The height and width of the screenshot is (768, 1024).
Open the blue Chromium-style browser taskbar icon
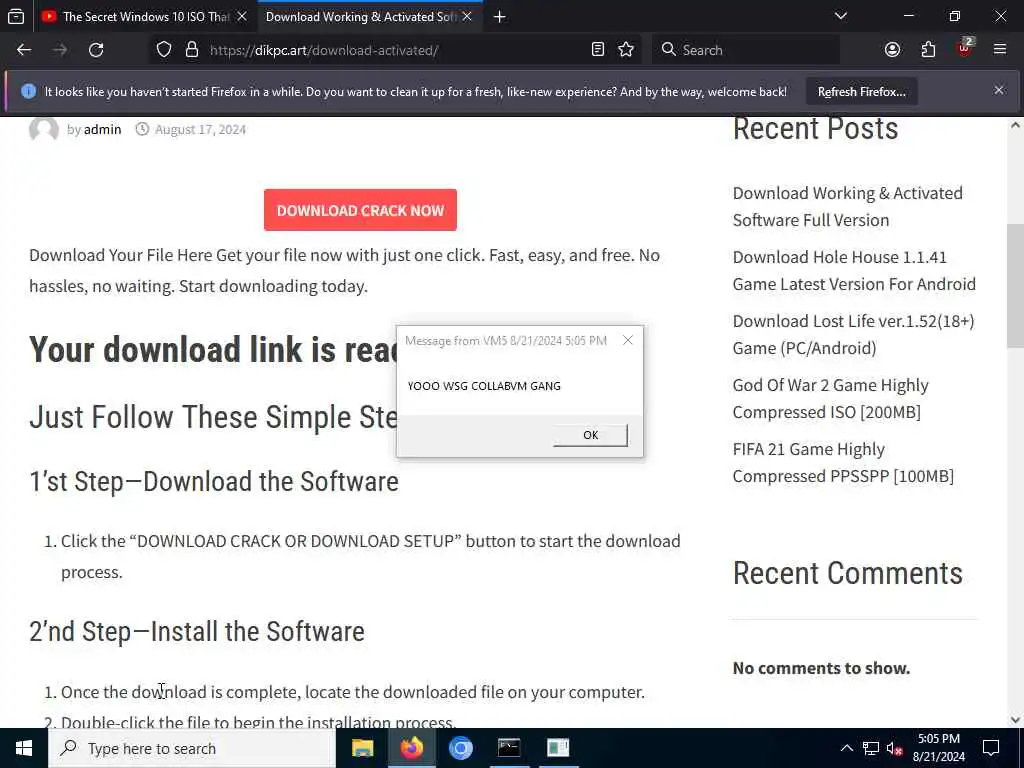[460, 748]
